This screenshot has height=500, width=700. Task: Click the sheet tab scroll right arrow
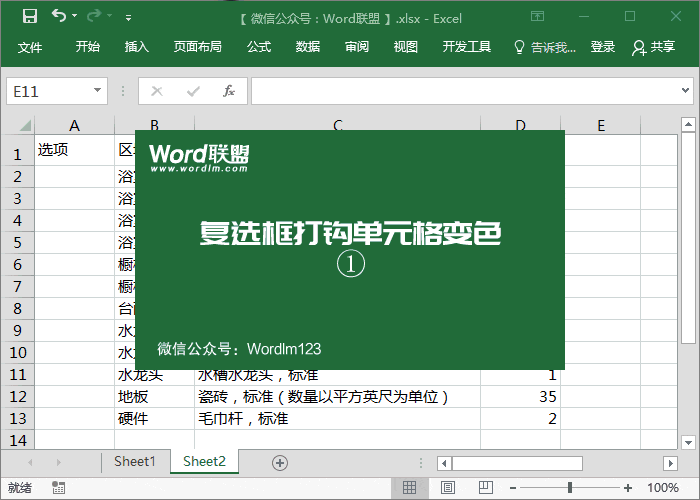[x=58, y=462]
